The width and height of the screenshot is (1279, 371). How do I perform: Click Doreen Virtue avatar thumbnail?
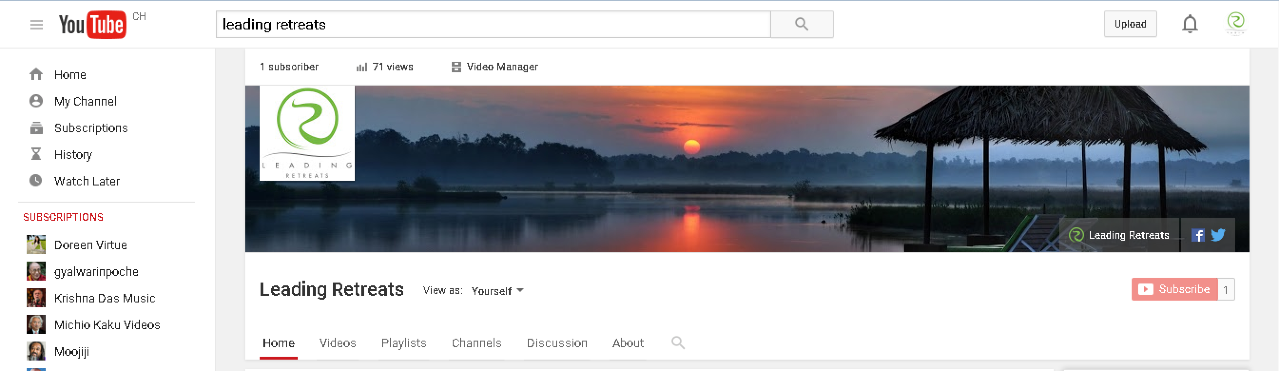coord(36,245)
